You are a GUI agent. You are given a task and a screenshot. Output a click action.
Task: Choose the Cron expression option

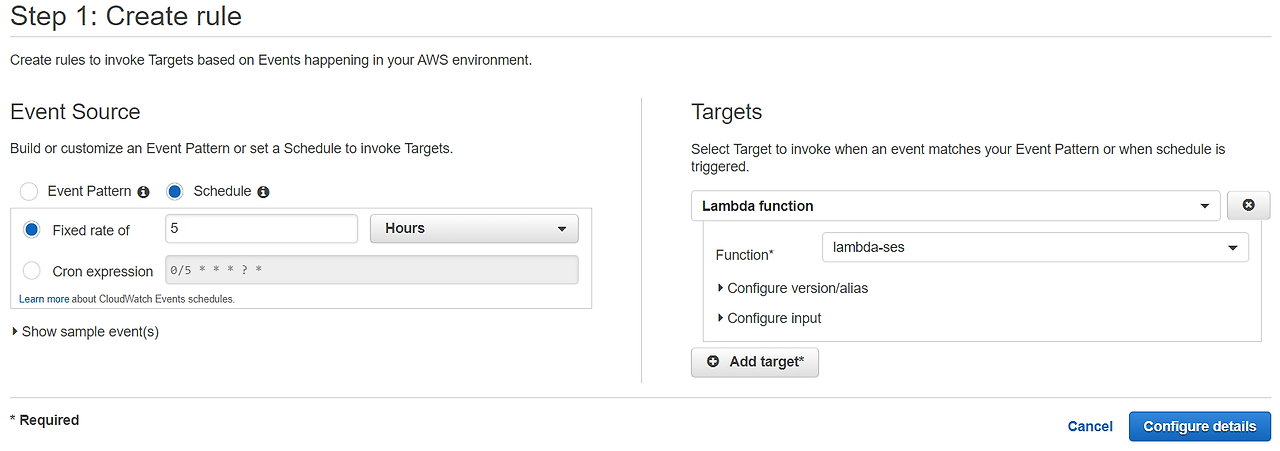(x=32, y=271)
